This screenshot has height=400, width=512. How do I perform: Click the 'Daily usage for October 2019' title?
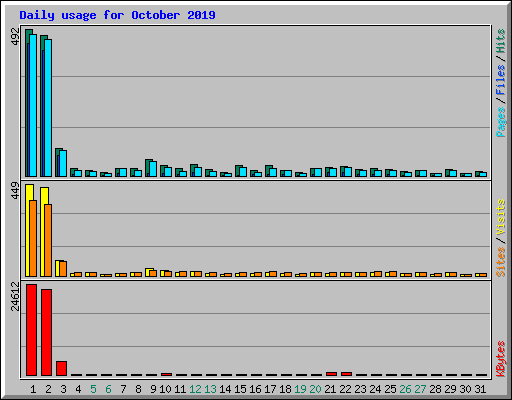pyautogui.click(x=117, y=15)
